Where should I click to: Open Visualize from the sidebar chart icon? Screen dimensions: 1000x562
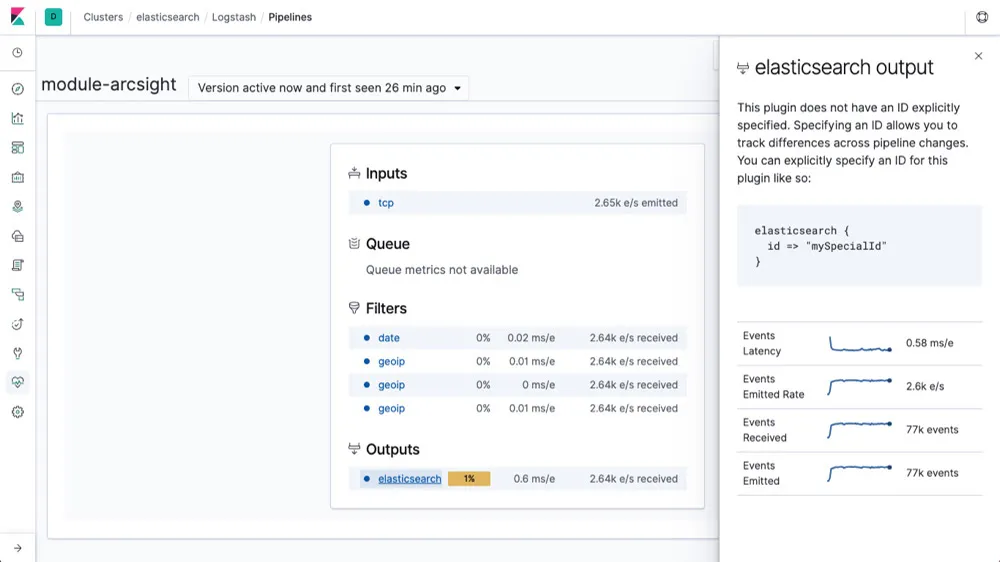tap(17, 118)
